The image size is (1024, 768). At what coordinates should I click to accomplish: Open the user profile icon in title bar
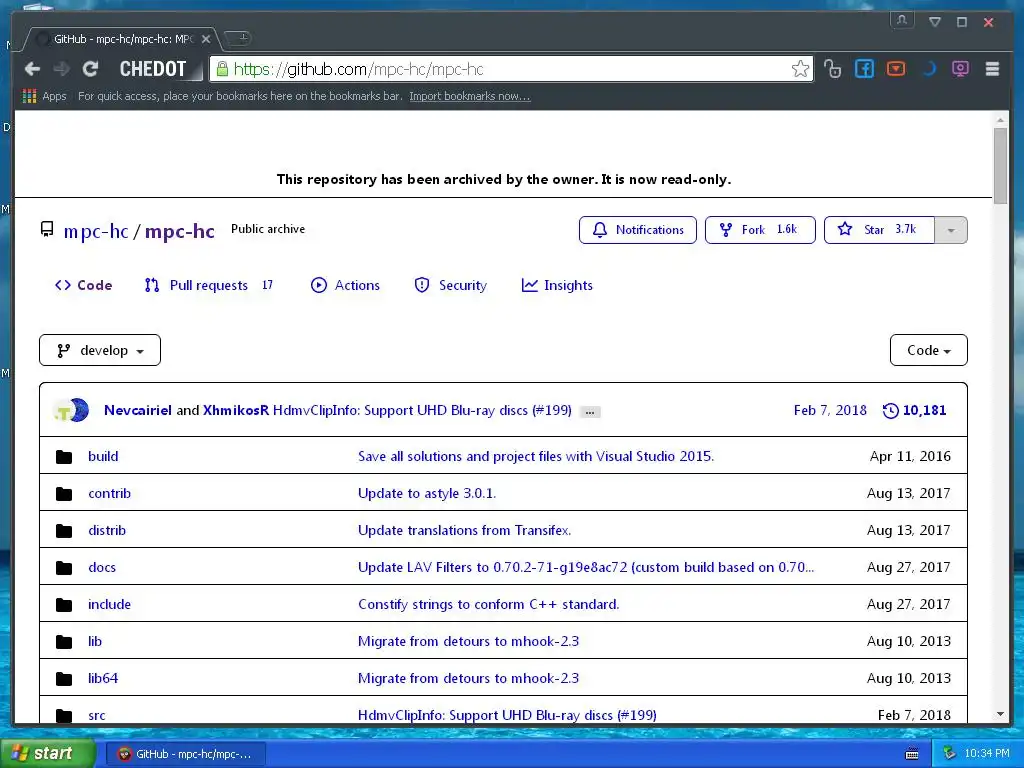(902, 20)
